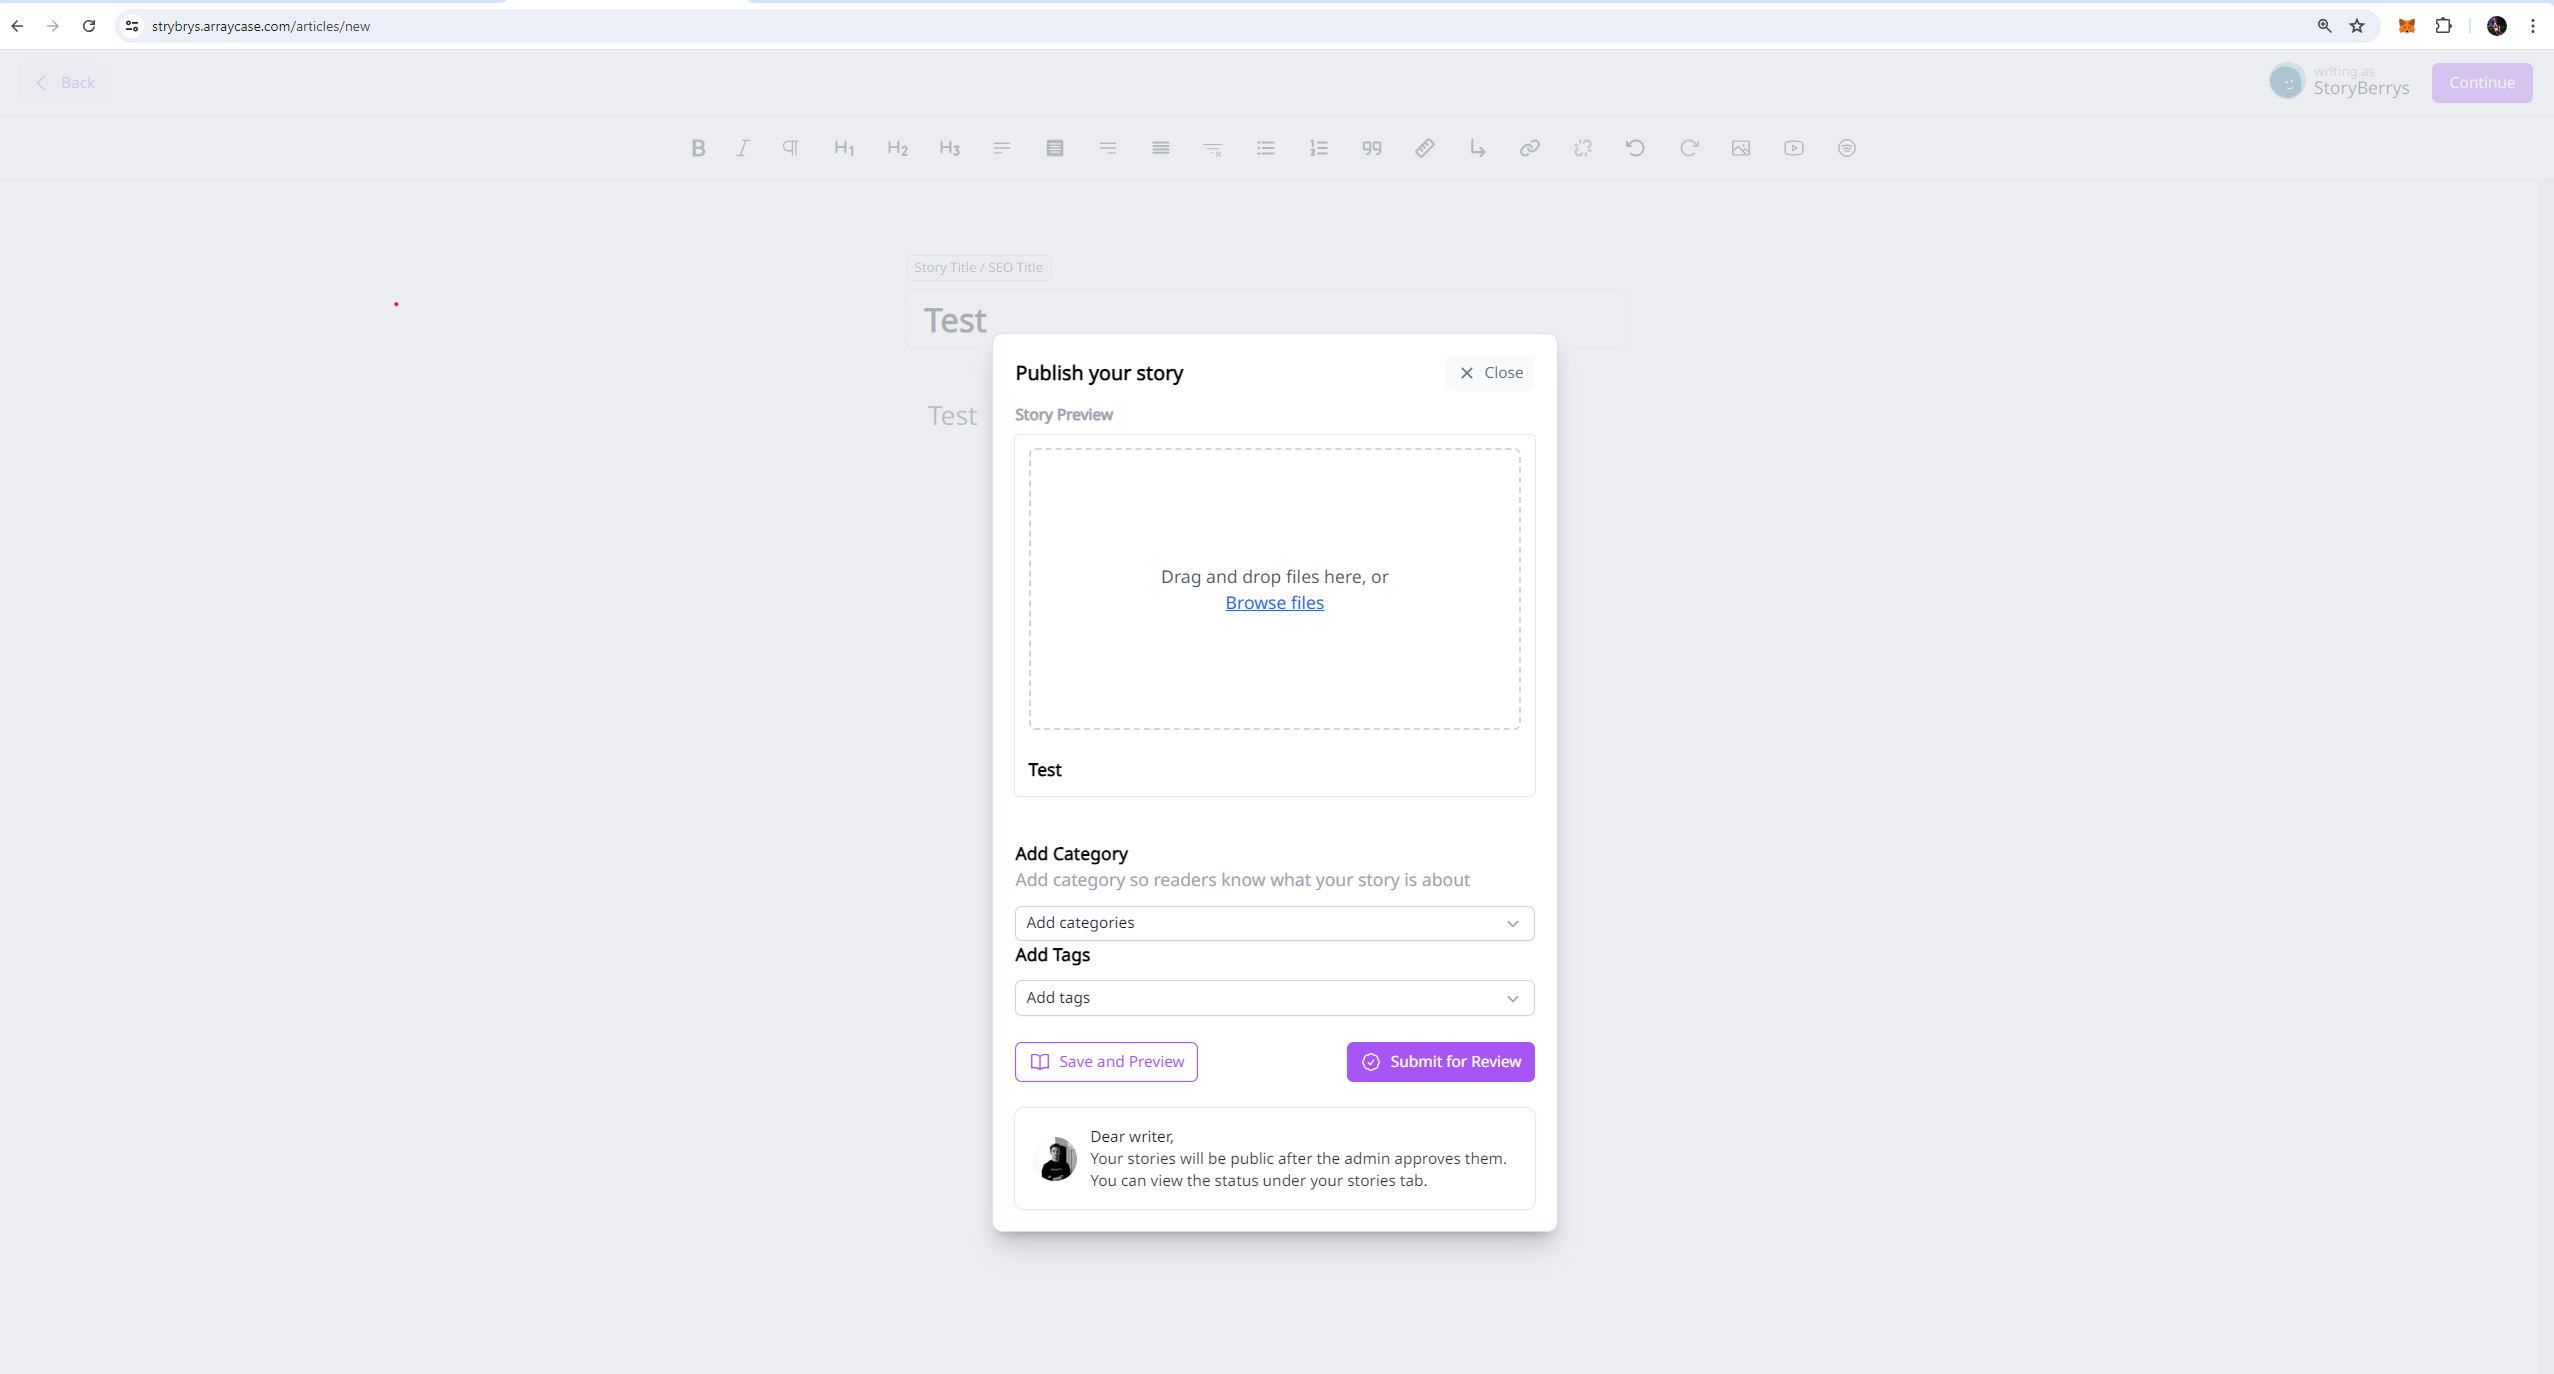Insert an image using the picture icon
This screenshot has height=1374, width=2554.
coord(1741,148)
